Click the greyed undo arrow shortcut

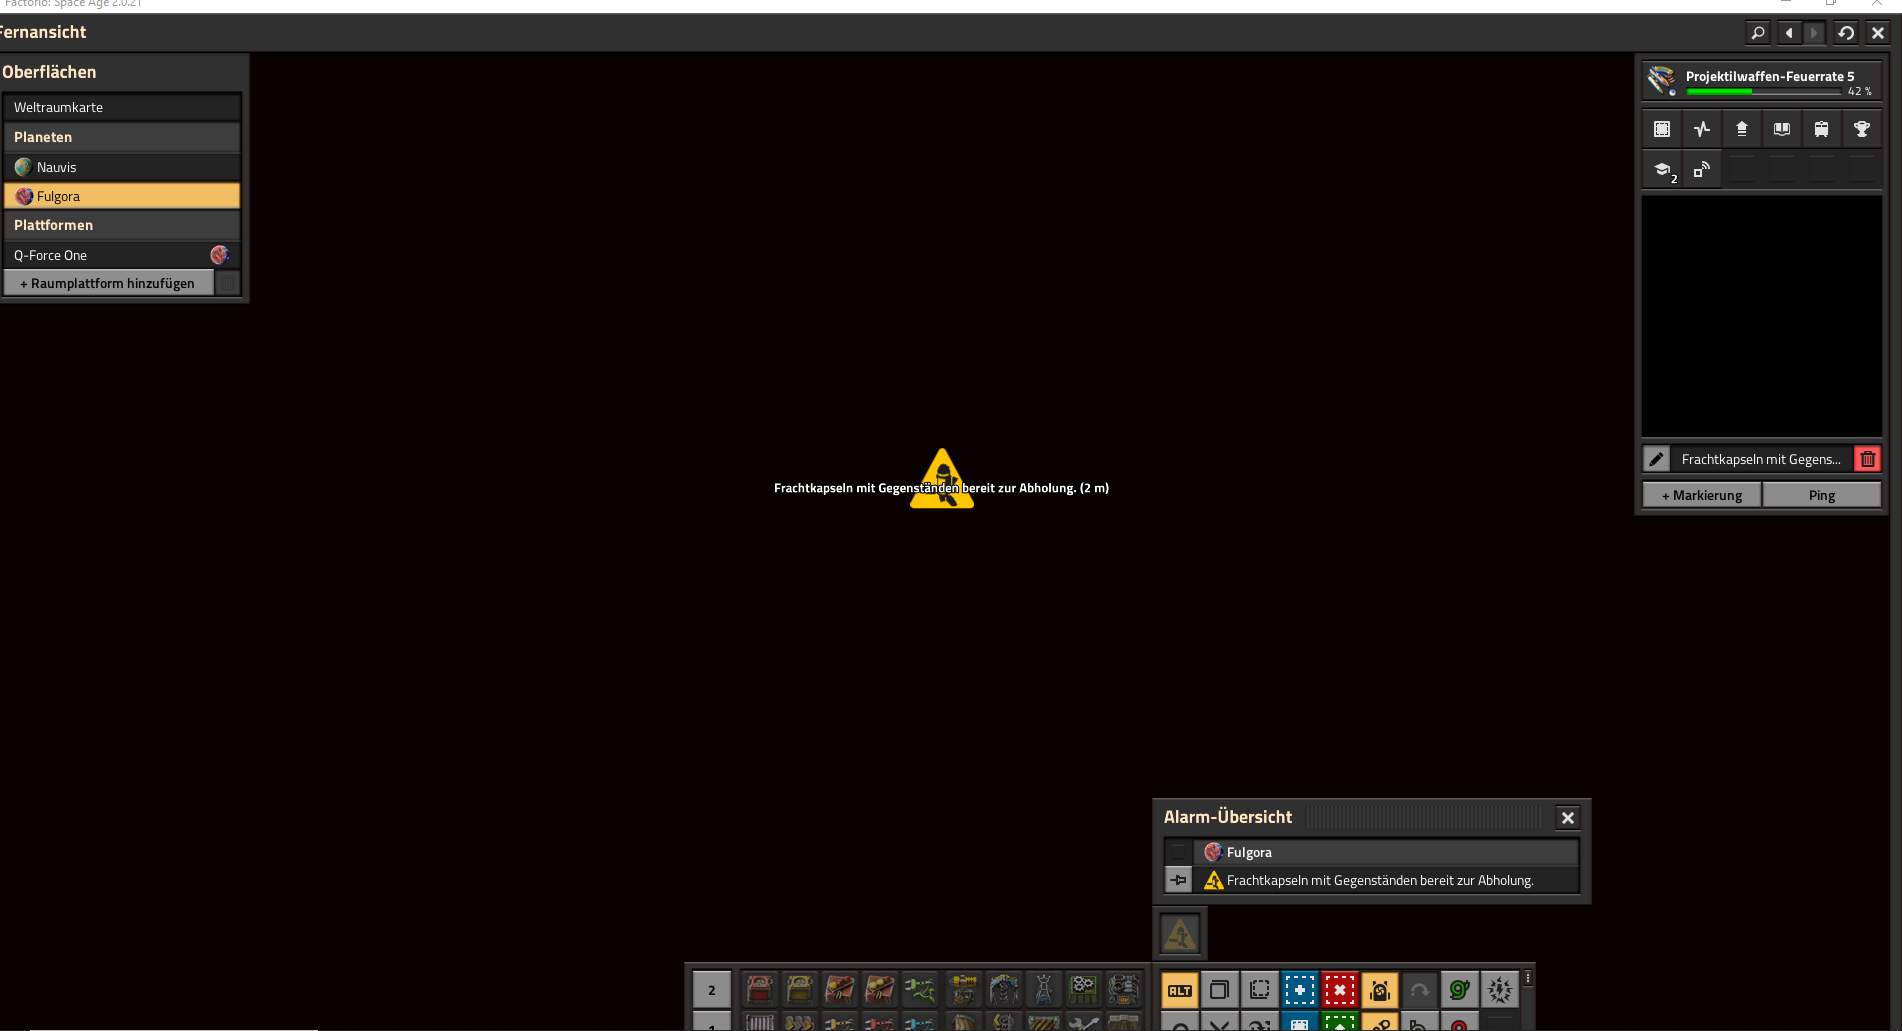point(1420,990)
